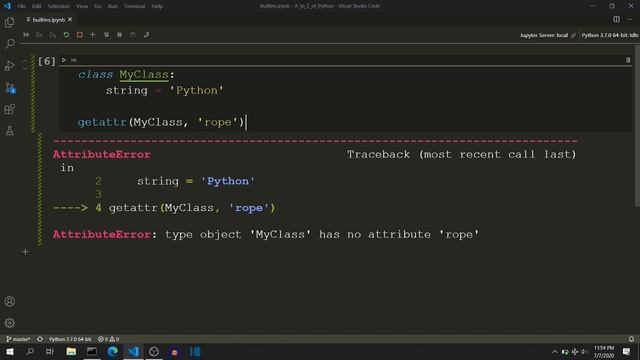Click inside the code cell at getattr line

coord(161,122)
